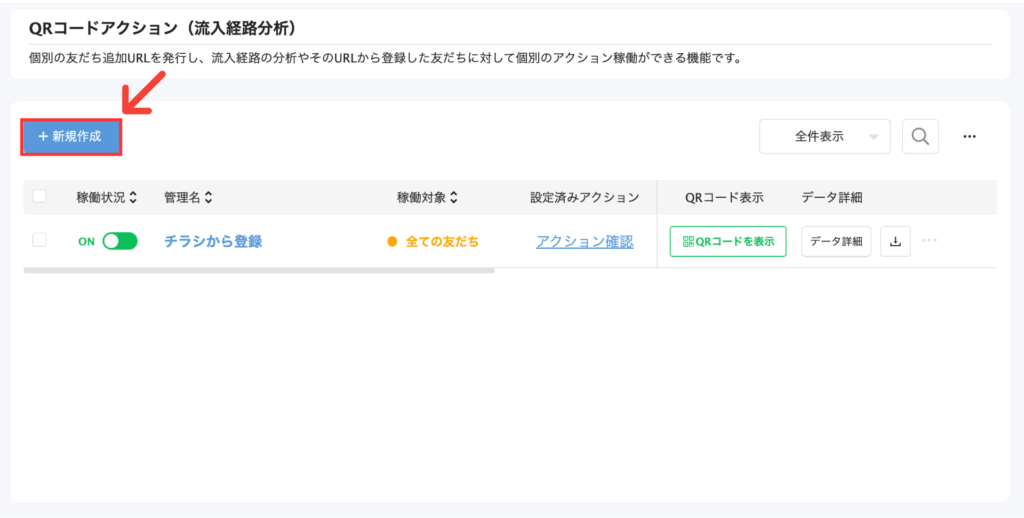
Task: Check the select-all header checkbox
Action: coord(39,196)
